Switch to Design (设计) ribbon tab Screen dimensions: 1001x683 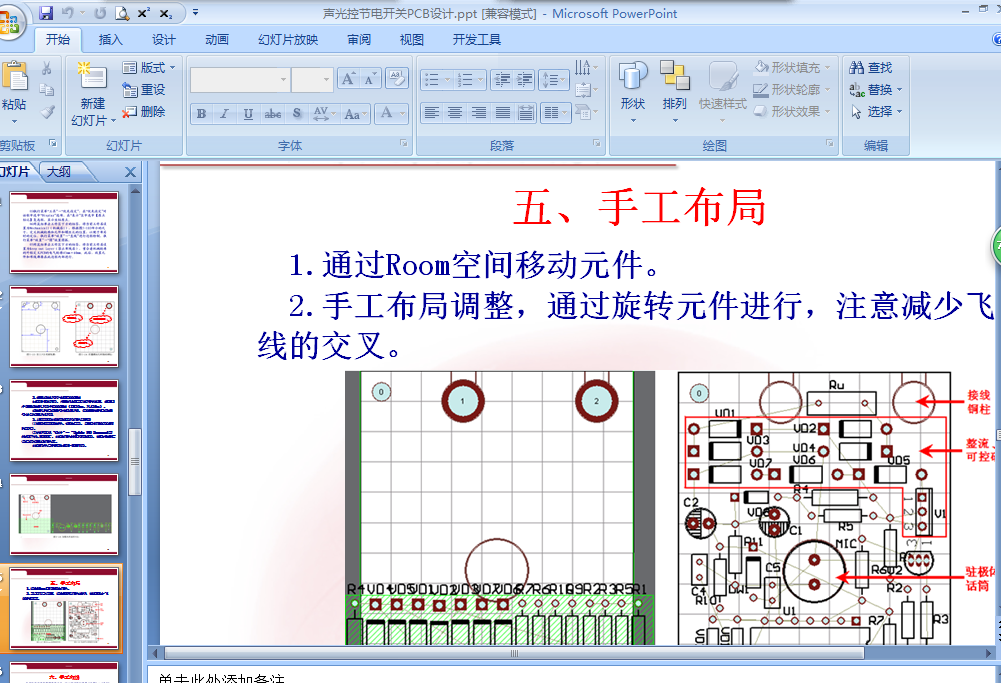pyautogui.click(x=163, y=40)
